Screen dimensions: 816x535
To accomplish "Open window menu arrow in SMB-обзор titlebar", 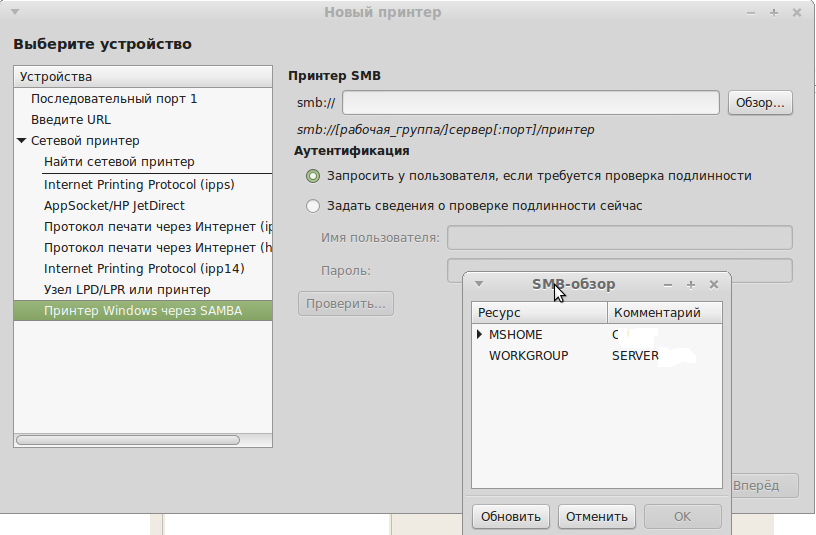I will click(x=479, y=285).
